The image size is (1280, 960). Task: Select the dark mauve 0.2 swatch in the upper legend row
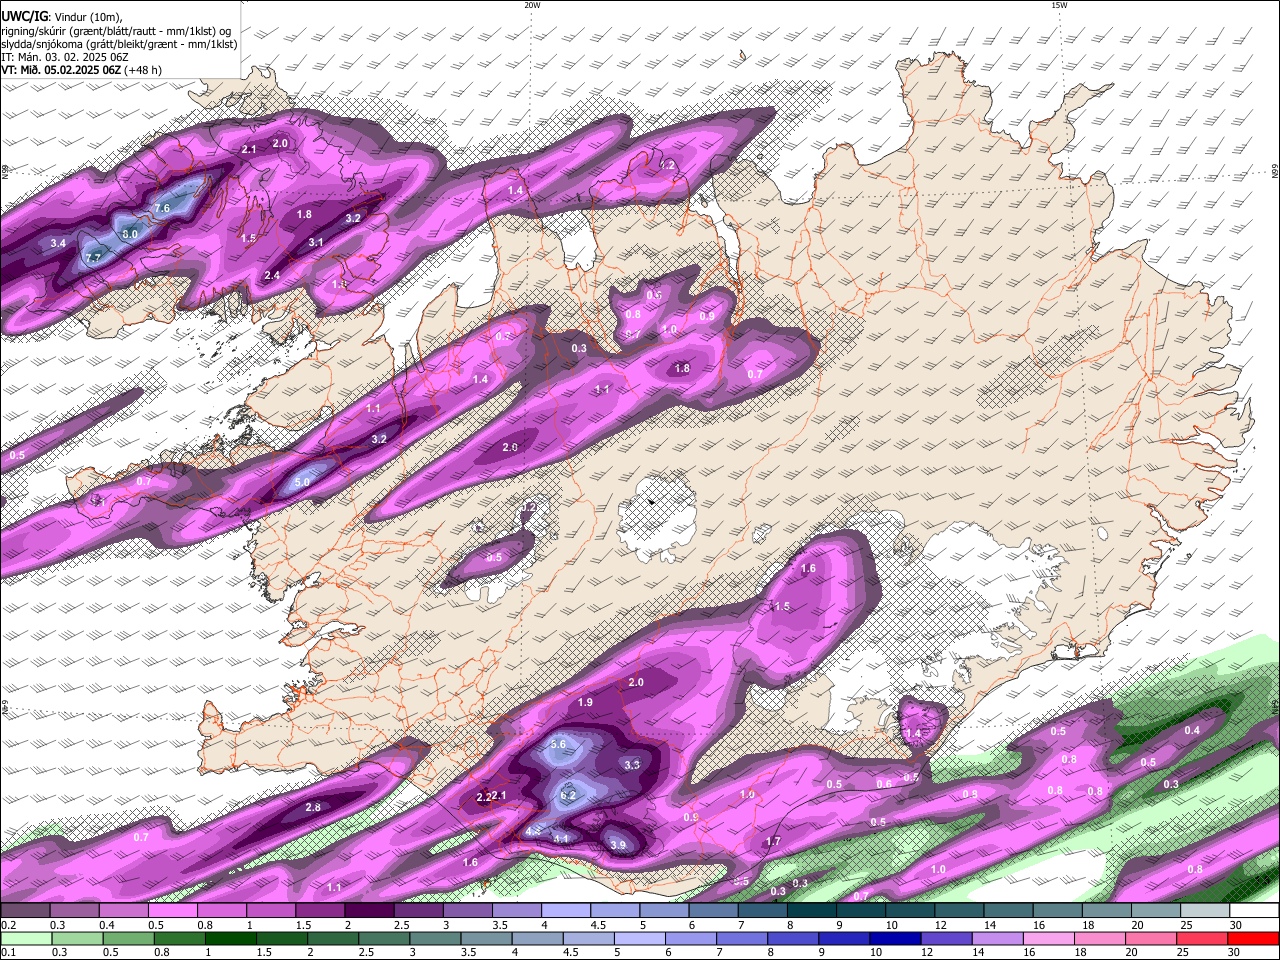click(x=24, y=911)
